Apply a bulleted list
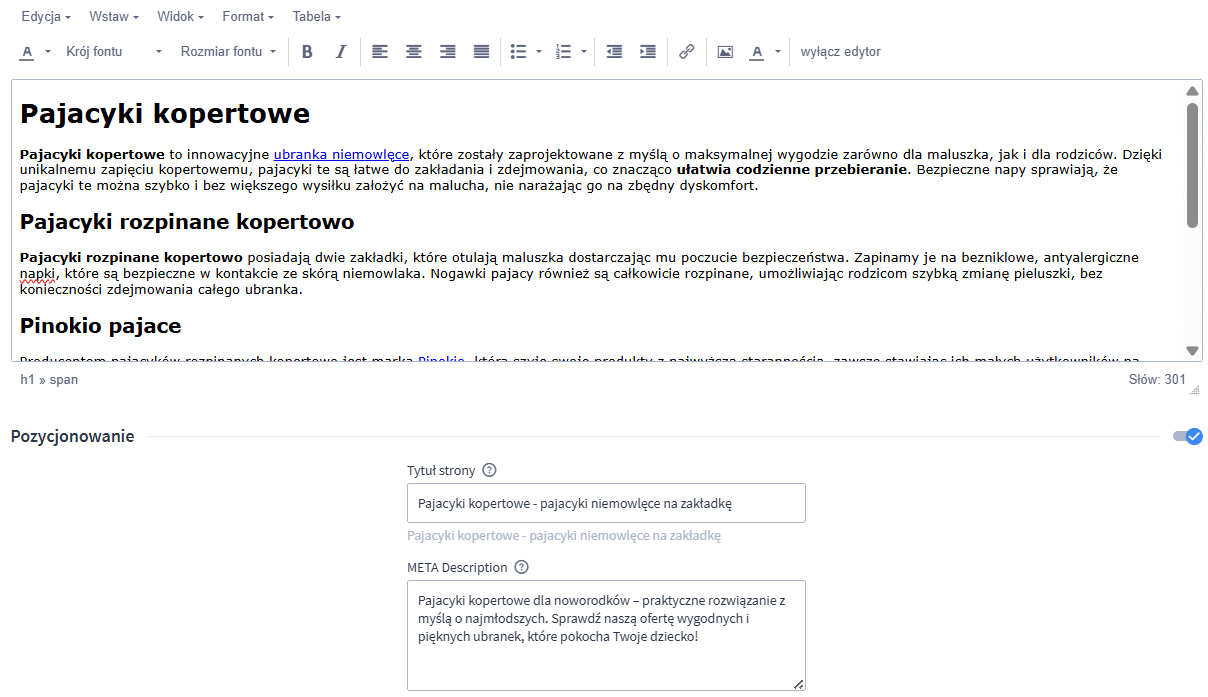Viewport: 1208px width, 697px height. pos(519,51)
